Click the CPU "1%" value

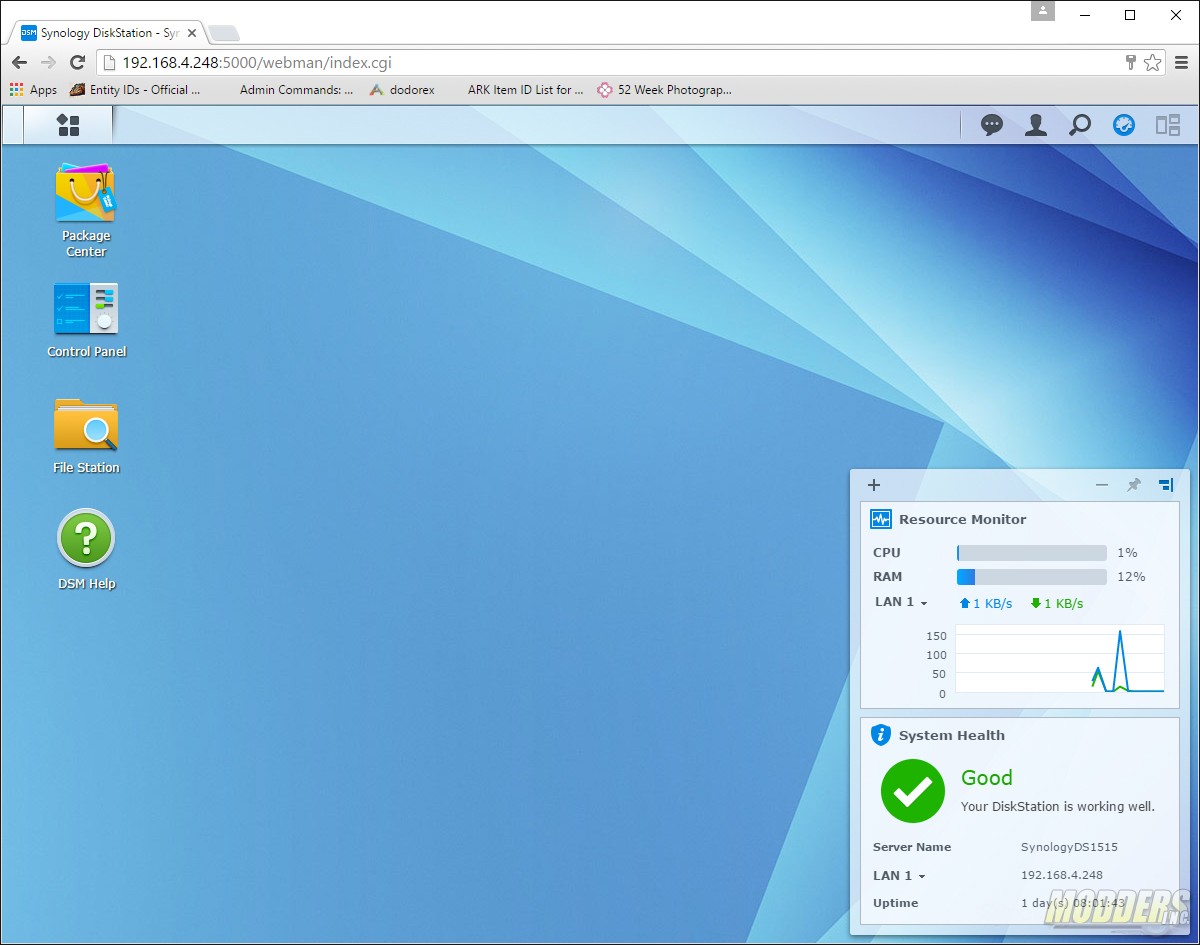(1128, 553)
